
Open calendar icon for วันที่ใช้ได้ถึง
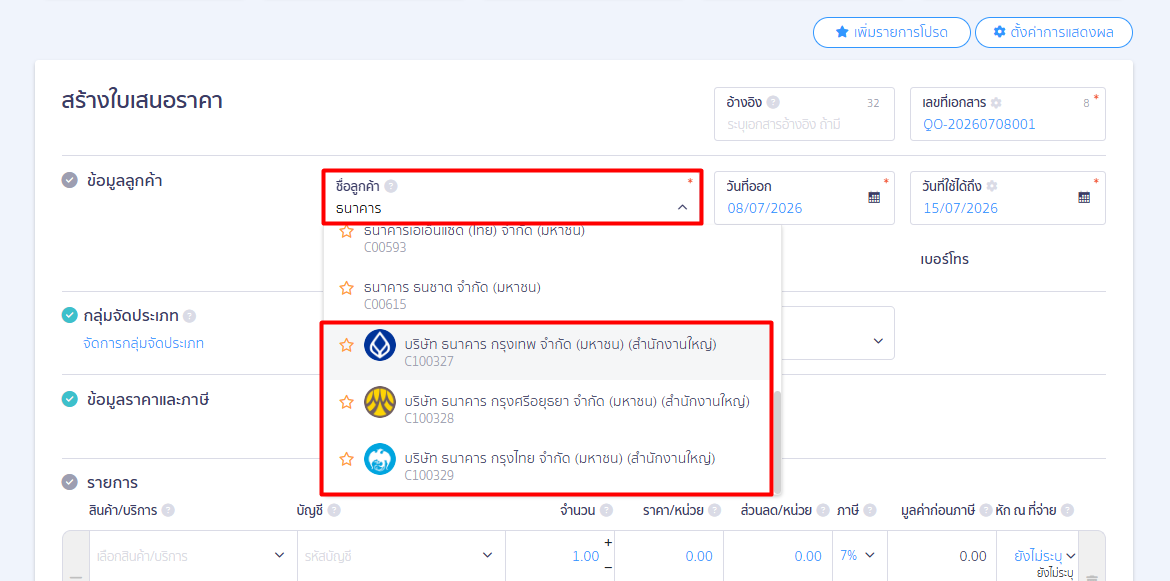pyautogui.click(x=1084, y=198)
